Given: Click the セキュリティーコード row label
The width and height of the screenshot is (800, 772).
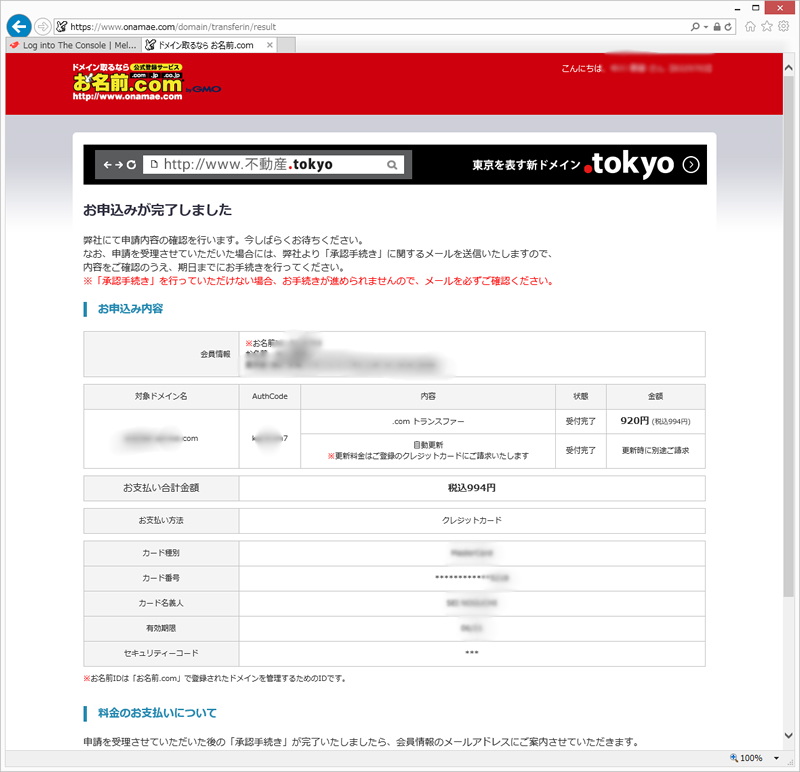Looking at the screenshot, I should click(x=161, y=653).
